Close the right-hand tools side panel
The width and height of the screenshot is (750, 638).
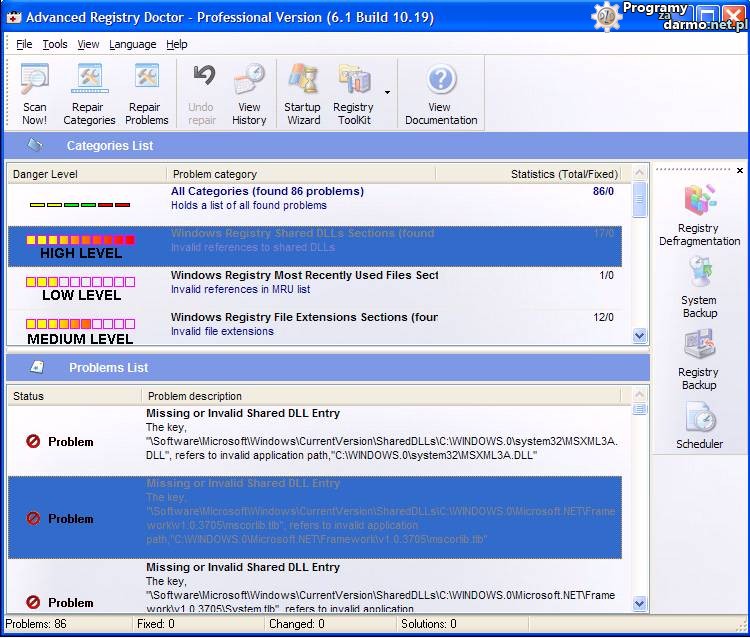click(740, 171)
